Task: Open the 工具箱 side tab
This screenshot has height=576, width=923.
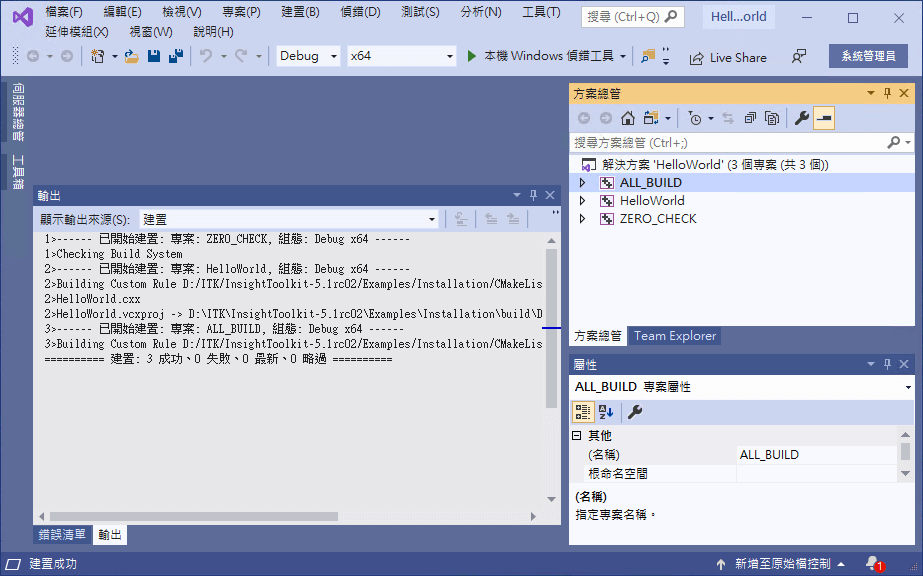Action: (x=18, y=172)
